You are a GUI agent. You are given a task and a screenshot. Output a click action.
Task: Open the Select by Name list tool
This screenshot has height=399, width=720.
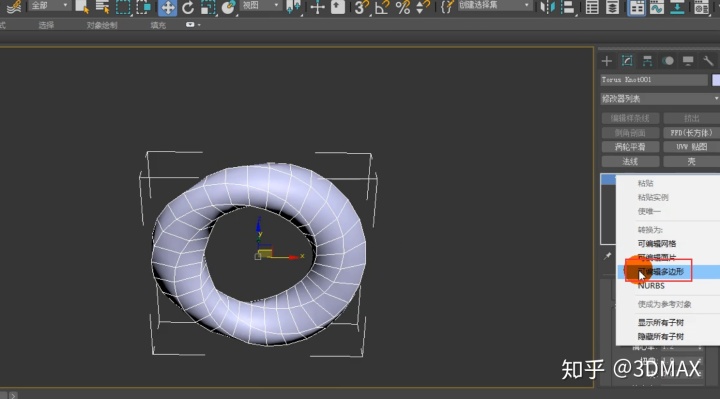102,6
